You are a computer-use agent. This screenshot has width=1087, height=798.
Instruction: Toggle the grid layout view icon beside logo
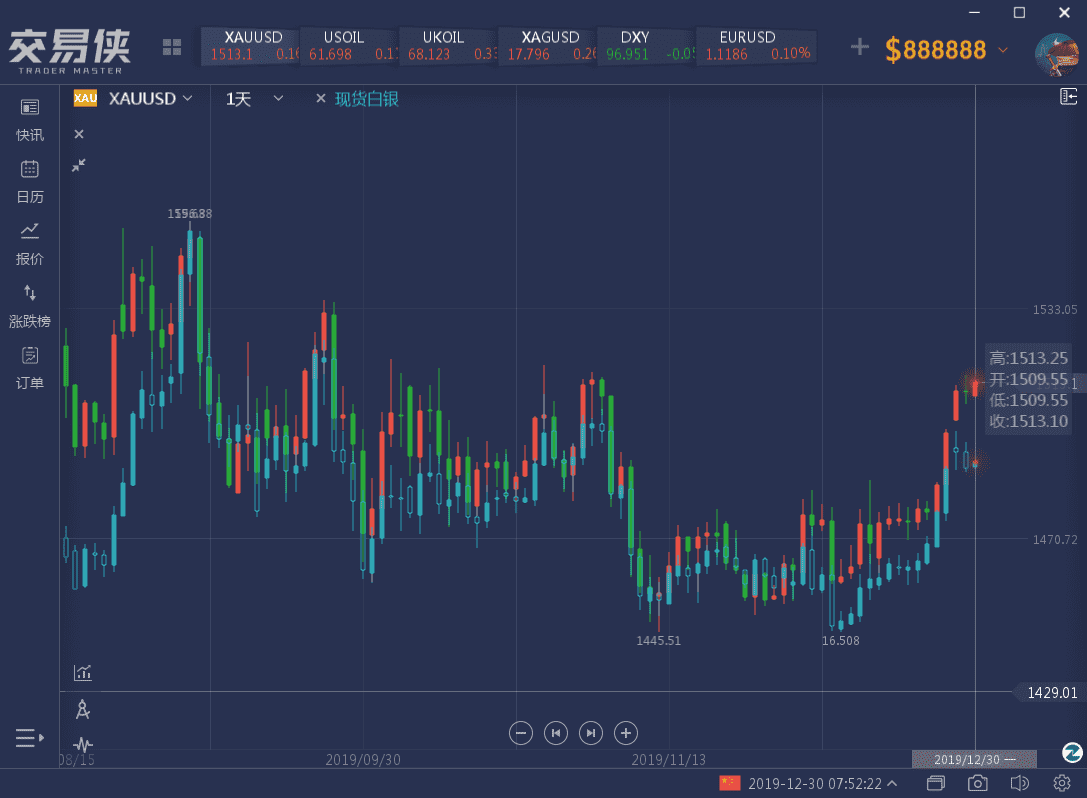pos(172,47)
